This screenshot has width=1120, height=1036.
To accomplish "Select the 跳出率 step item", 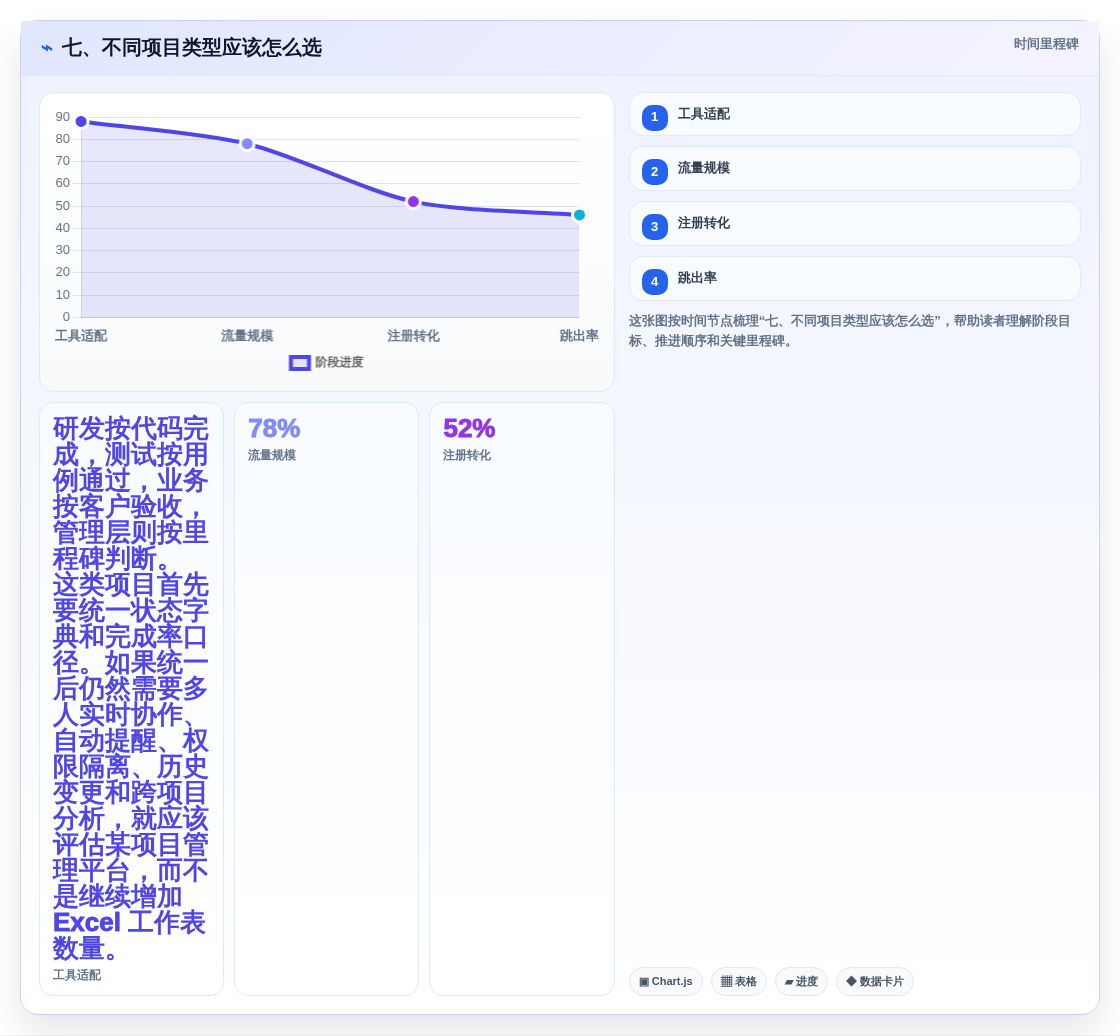I will click(854, 279).
